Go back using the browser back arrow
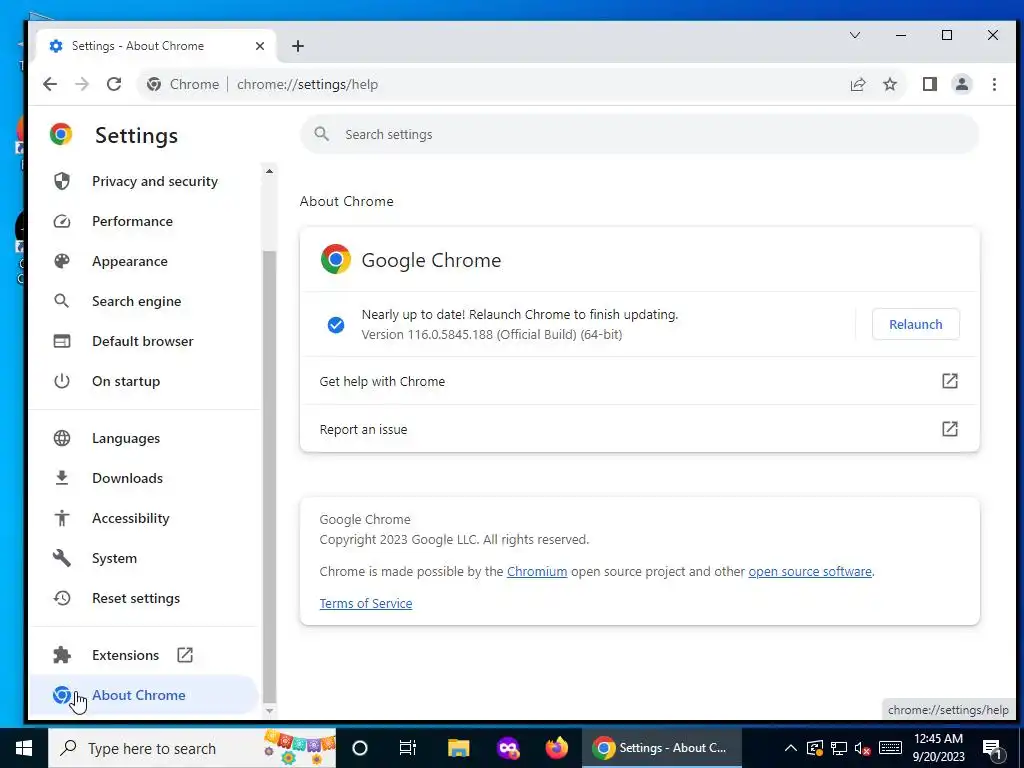 [x=50, y=84]
